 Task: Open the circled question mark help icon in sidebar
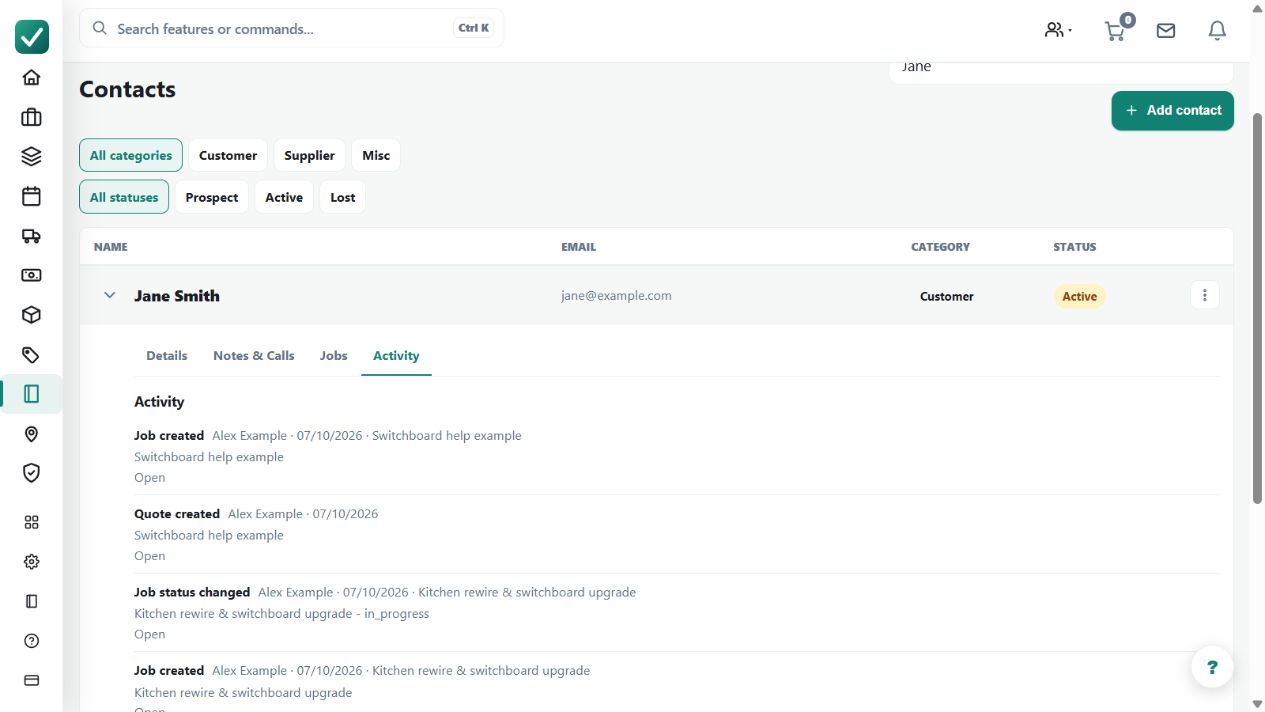(31, 641)
